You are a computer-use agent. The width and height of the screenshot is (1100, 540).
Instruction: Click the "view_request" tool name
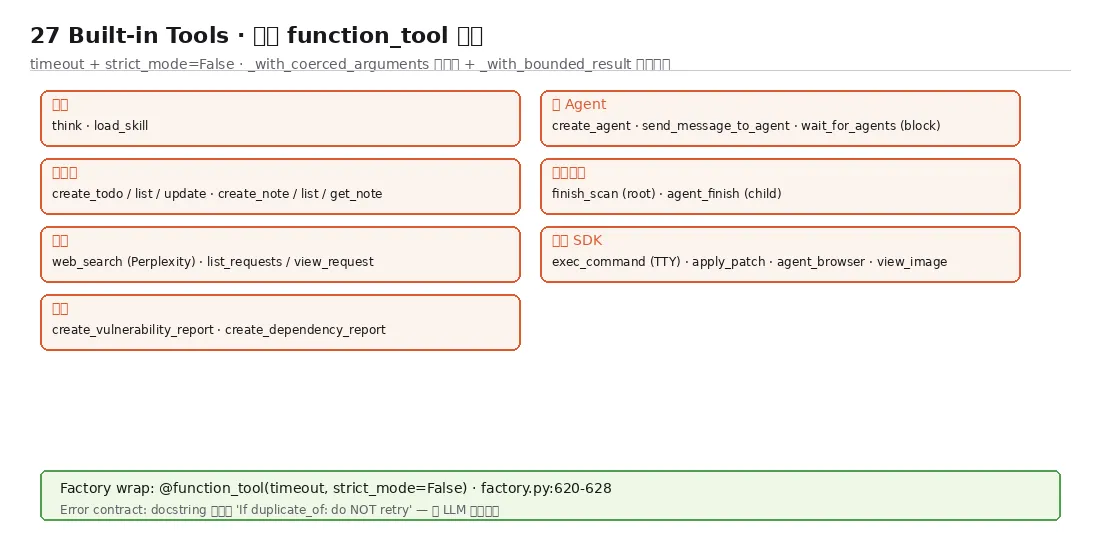click(334, 262)
